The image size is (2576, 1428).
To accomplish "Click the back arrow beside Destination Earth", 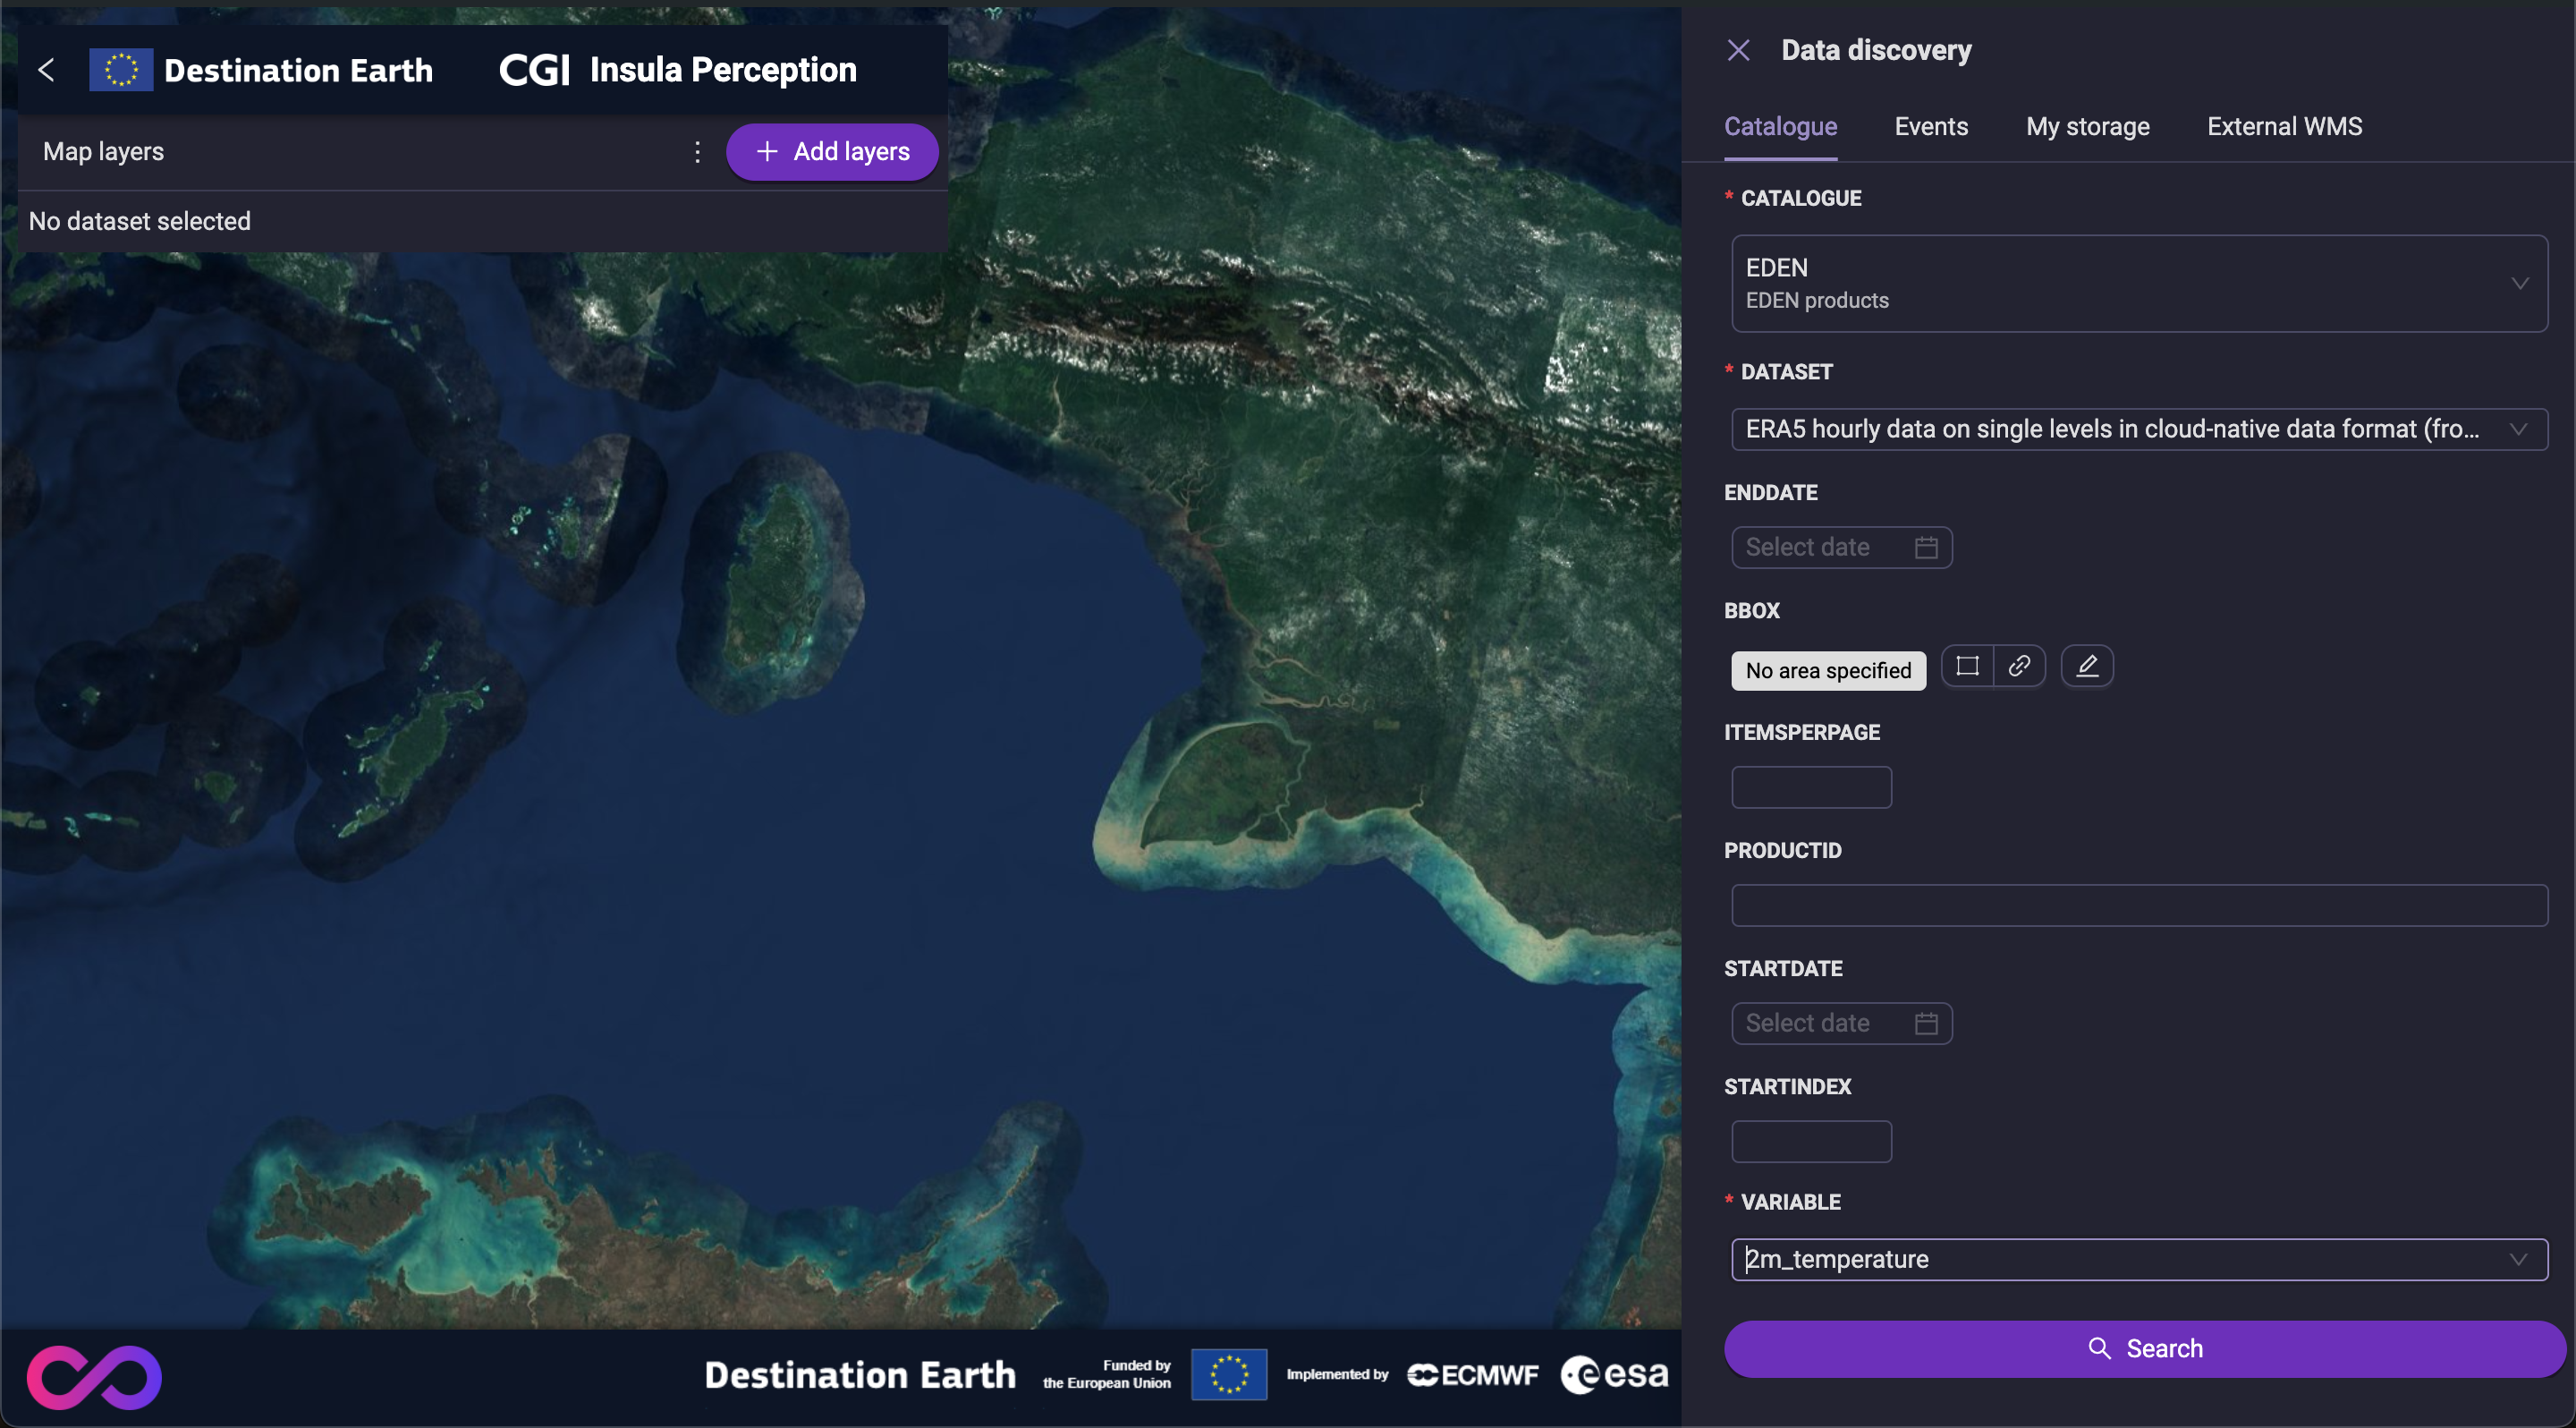I will pos(46,70).
